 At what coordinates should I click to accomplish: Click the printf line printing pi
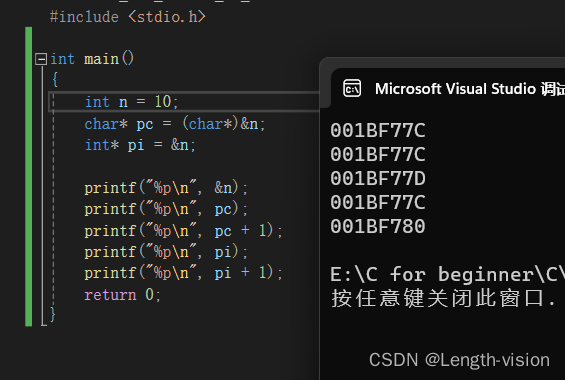[166, 252]
